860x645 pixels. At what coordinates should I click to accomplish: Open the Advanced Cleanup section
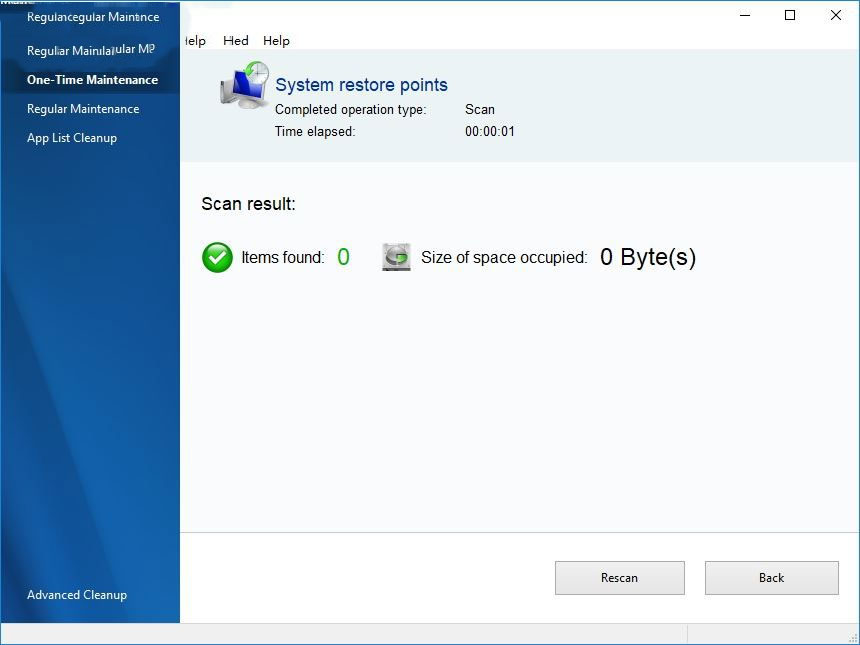tap(77, 595)
